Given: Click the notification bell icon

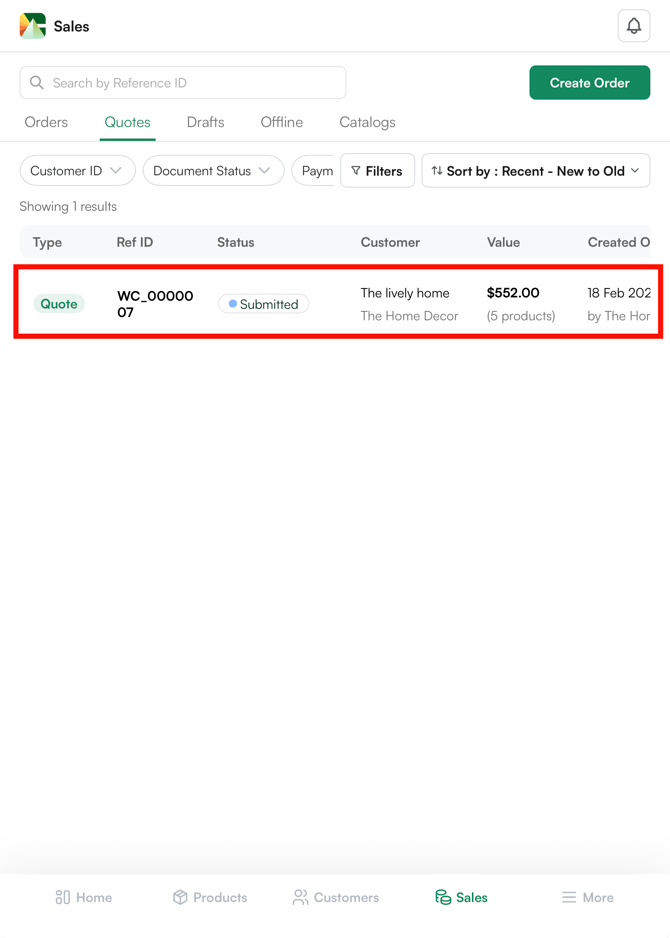Looking at the screenshot, I should (x=633, y=26).
